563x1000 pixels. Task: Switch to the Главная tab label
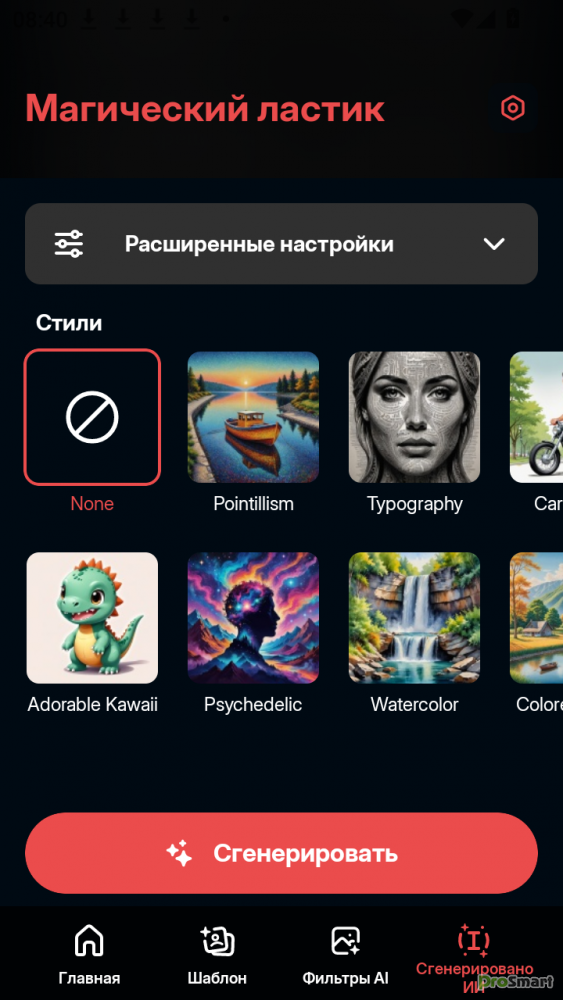89,978
